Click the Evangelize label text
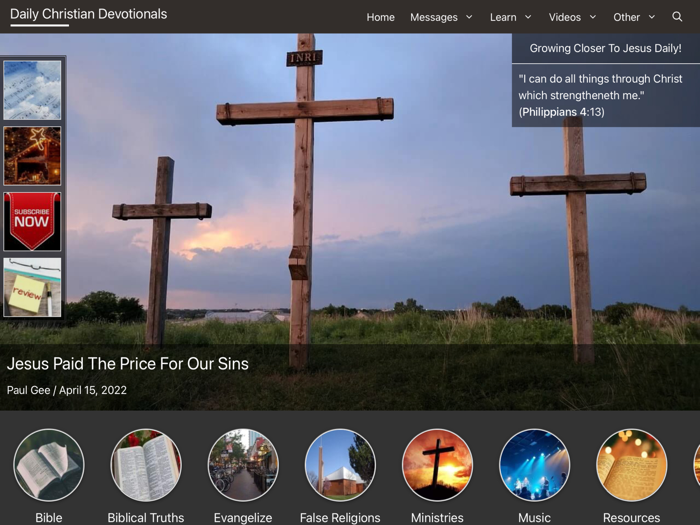This screenshot has height=525, width=700. pyautogui.click(x=243, y=518)
